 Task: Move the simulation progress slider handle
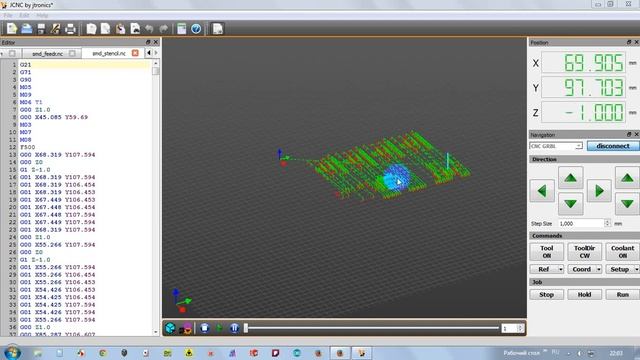click(246, 328)
